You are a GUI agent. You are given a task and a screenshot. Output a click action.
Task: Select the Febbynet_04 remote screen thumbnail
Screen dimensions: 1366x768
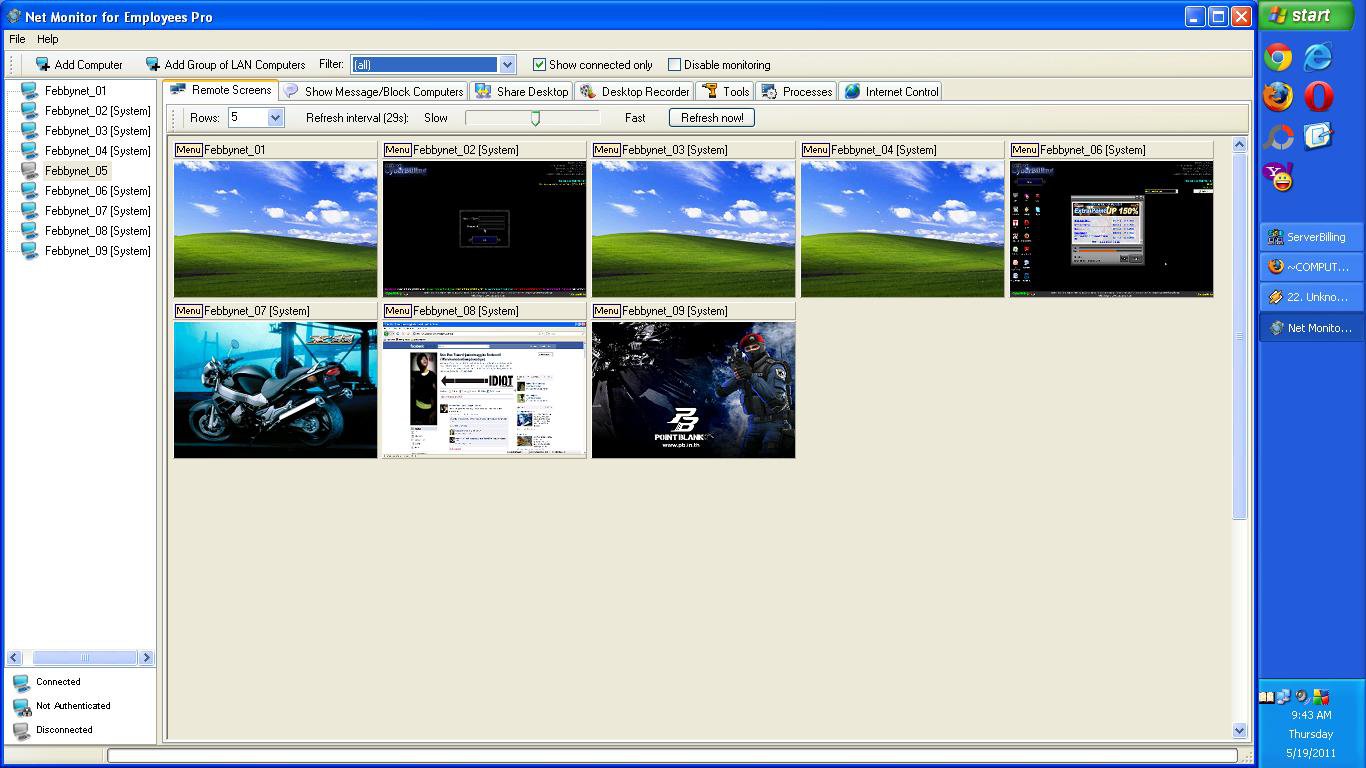click(902, 229)
